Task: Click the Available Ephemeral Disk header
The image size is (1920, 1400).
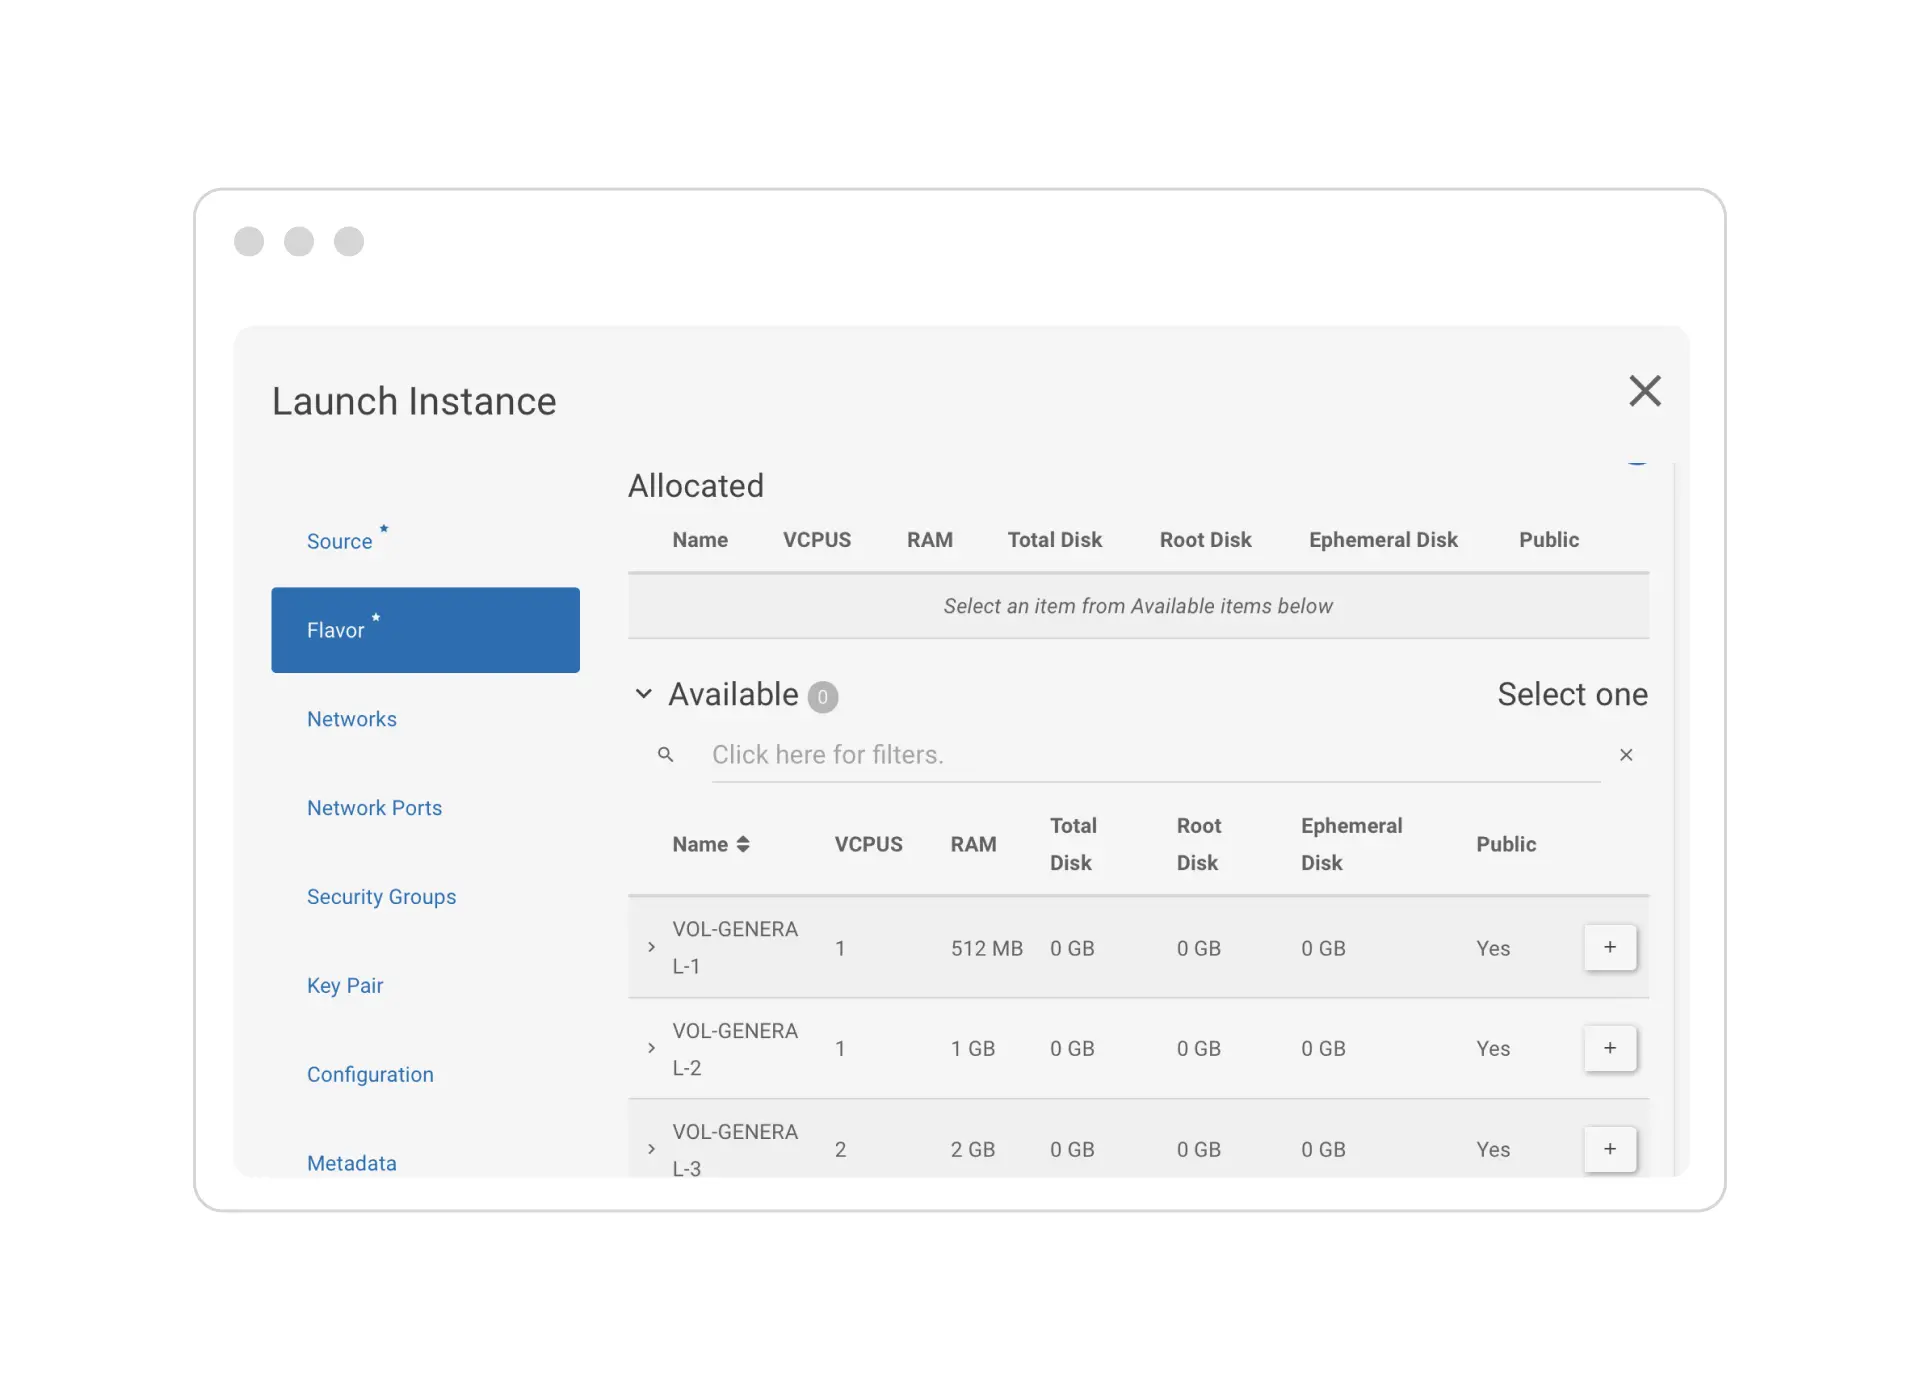Action: tap(1351, 844)
